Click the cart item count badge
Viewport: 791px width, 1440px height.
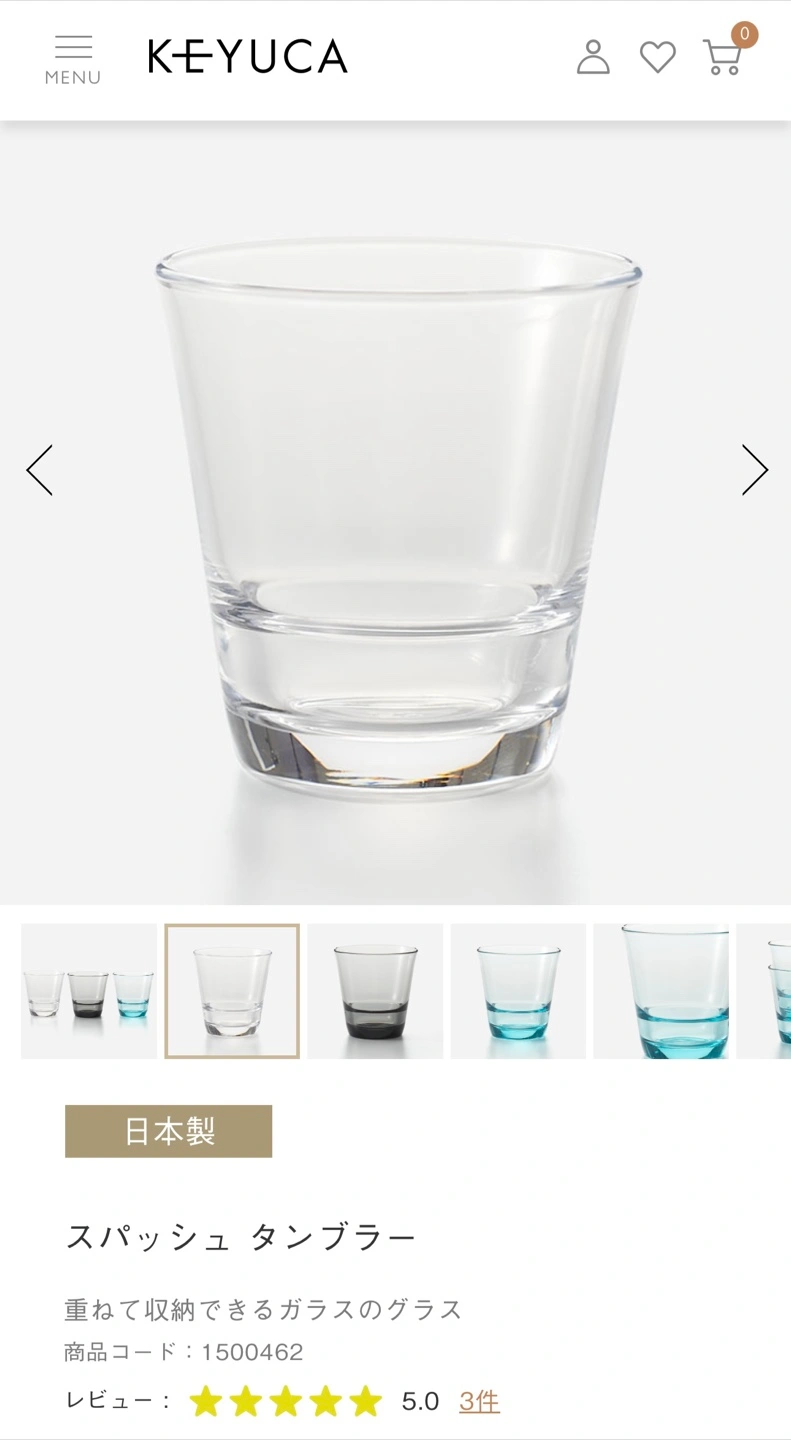pos(744,35)
